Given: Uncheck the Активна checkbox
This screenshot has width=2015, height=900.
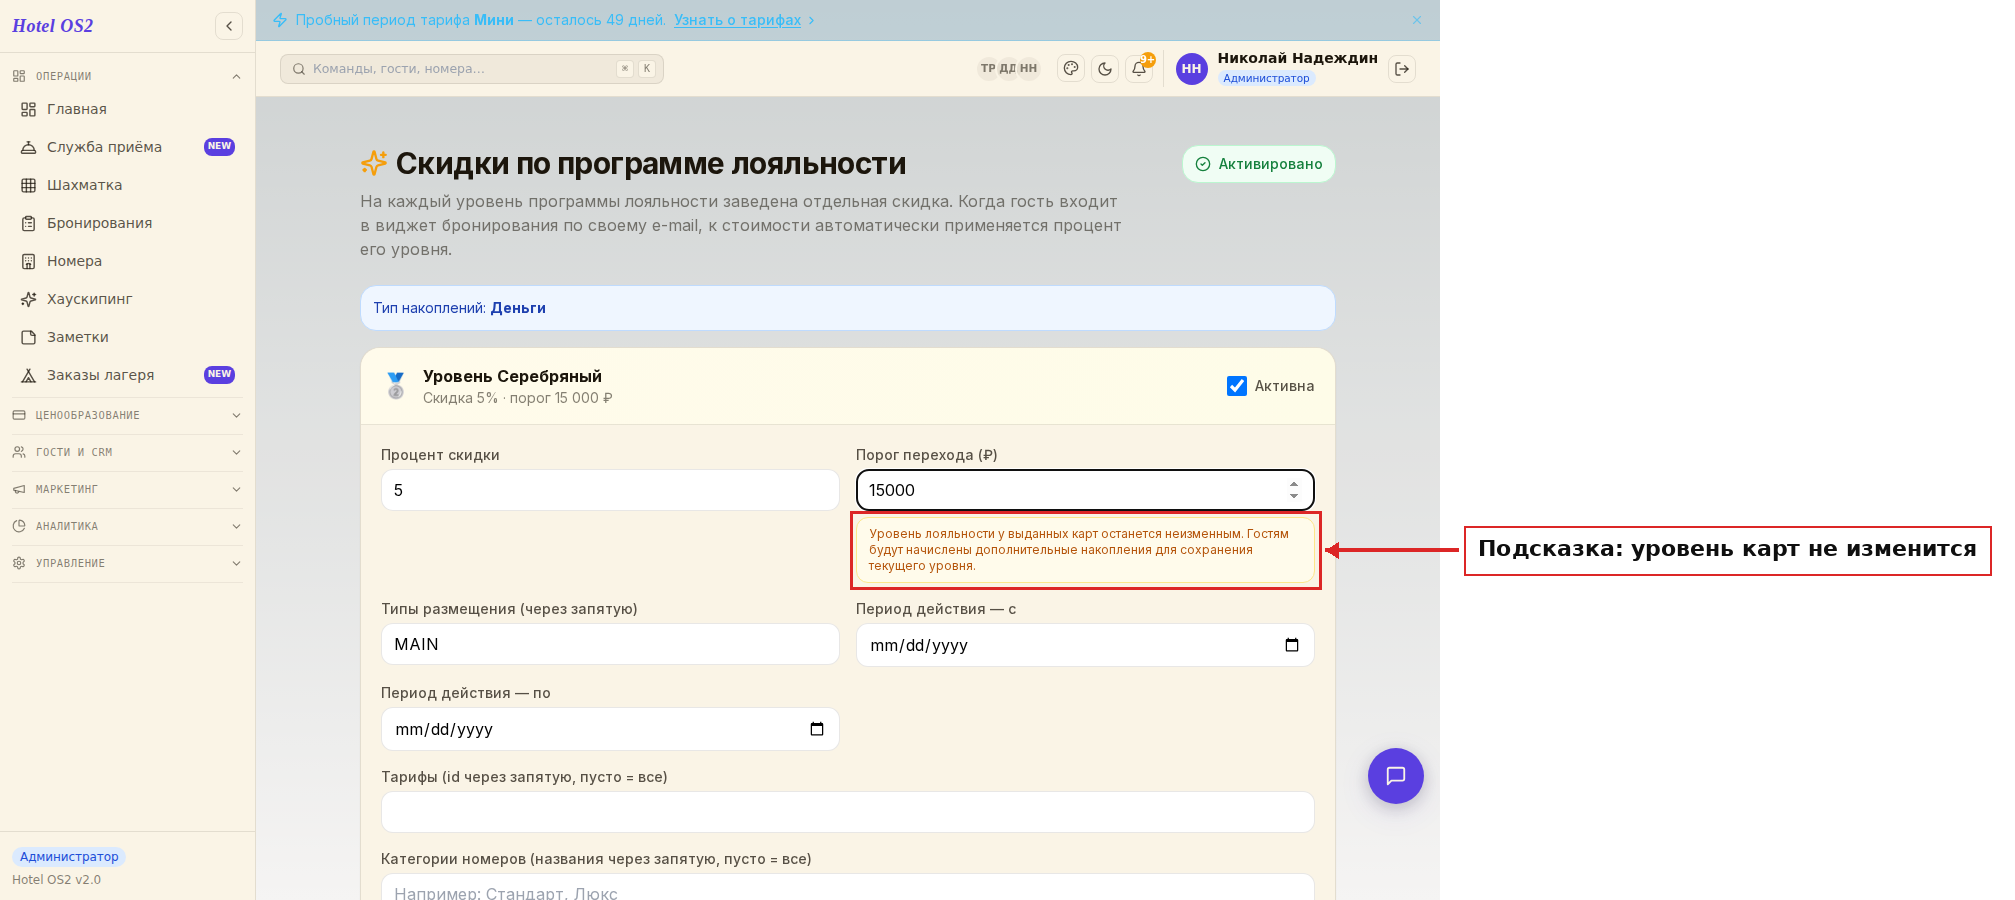Looking at the screenshot, I should [x=1237, y=386].
